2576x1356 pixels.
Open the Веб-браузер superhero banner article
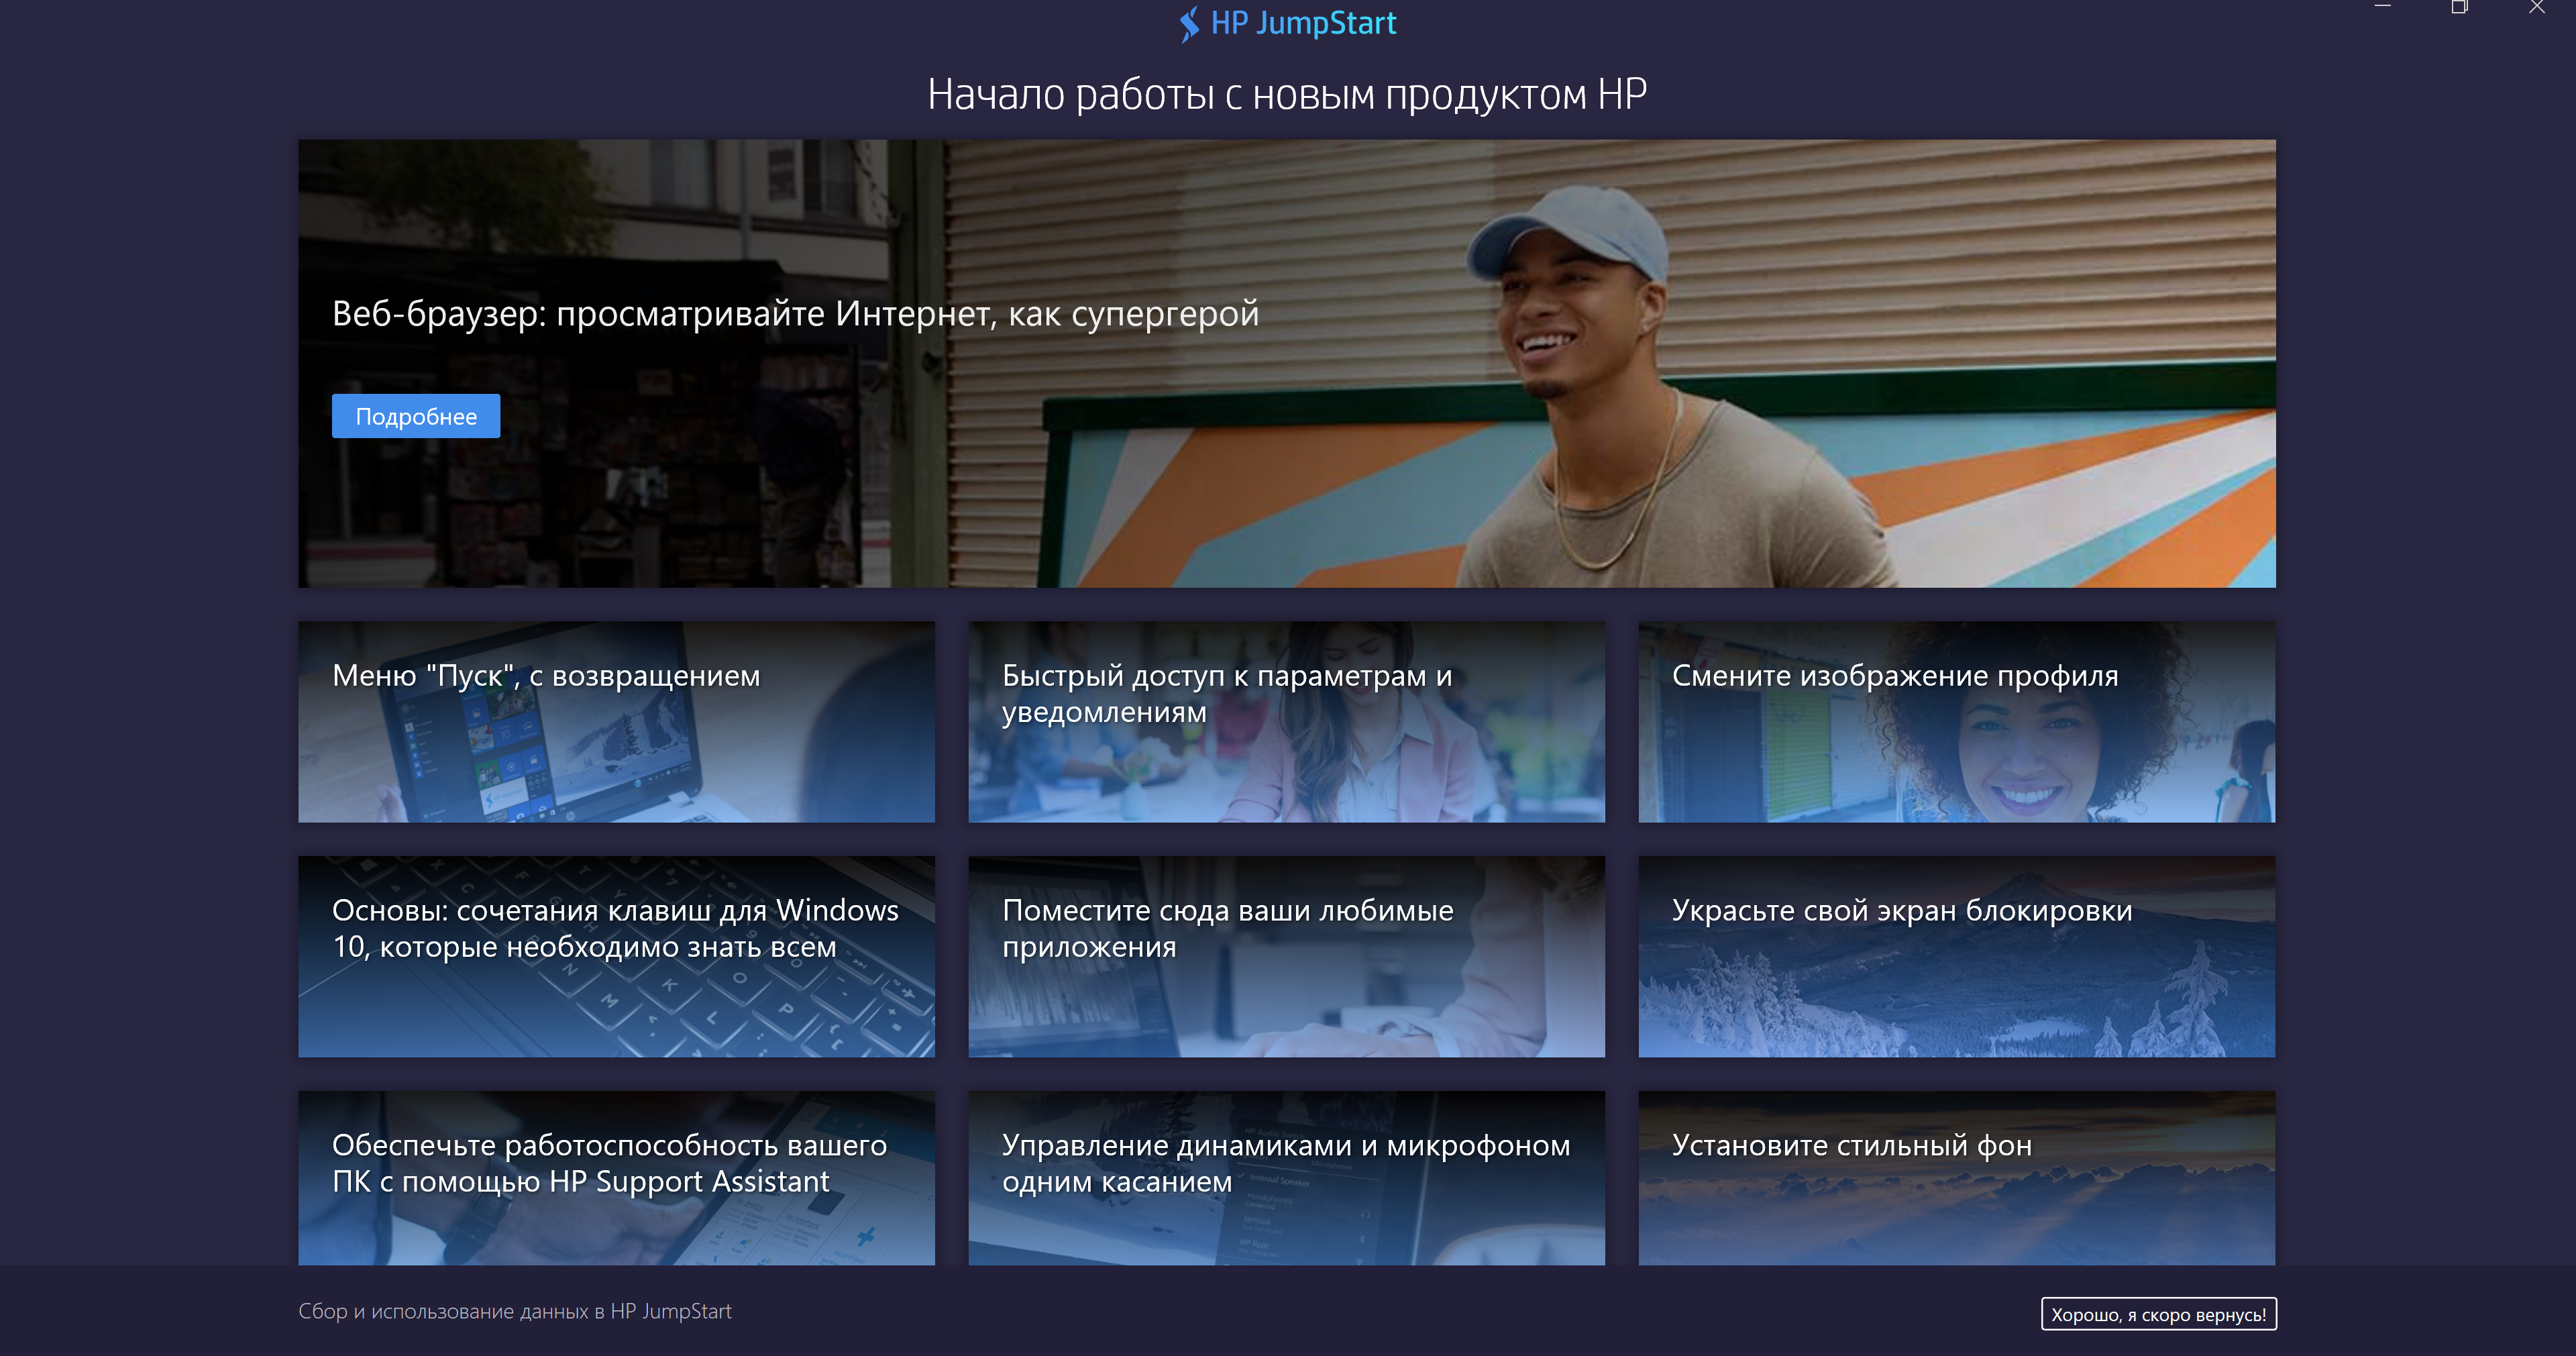click(x=1286, y=363)
